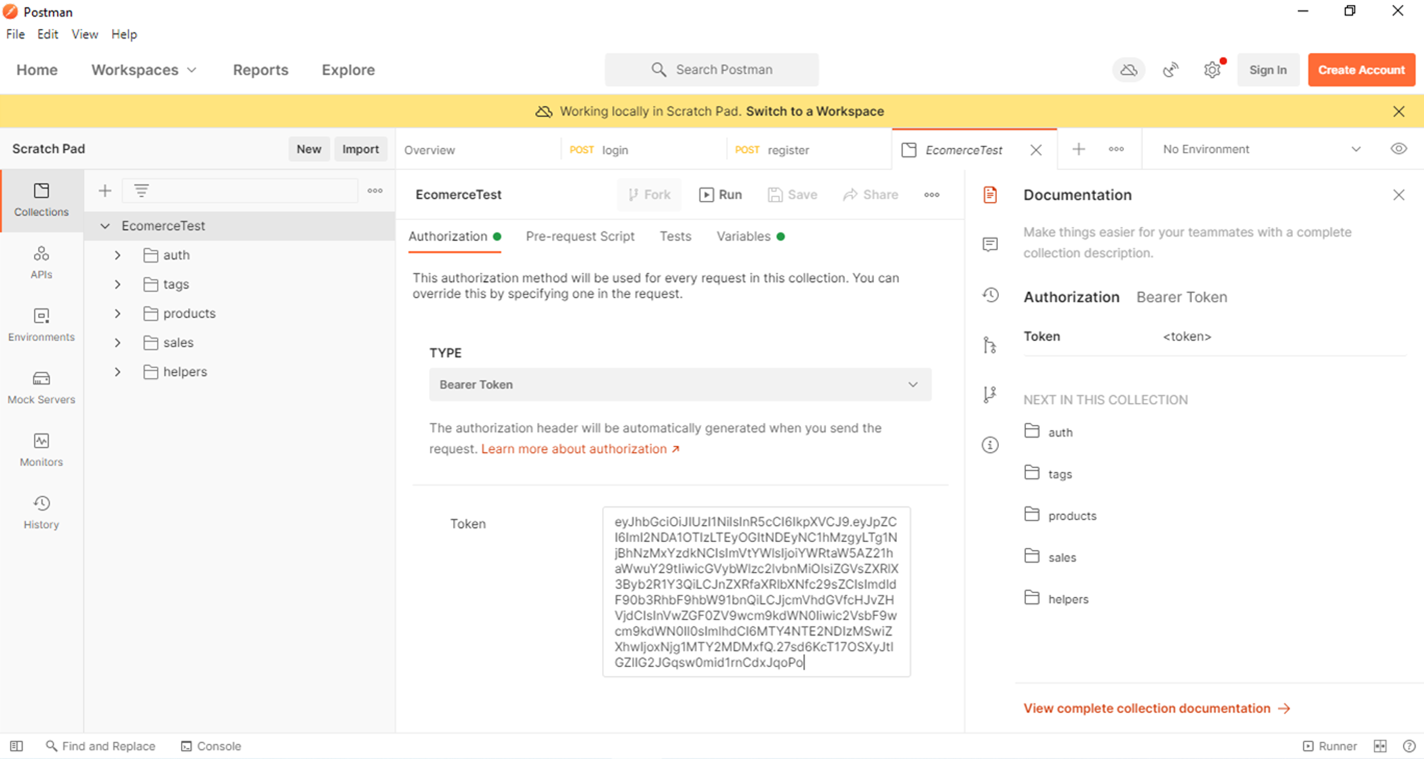Click the New button in Scratch Pad

click(309, 149)
